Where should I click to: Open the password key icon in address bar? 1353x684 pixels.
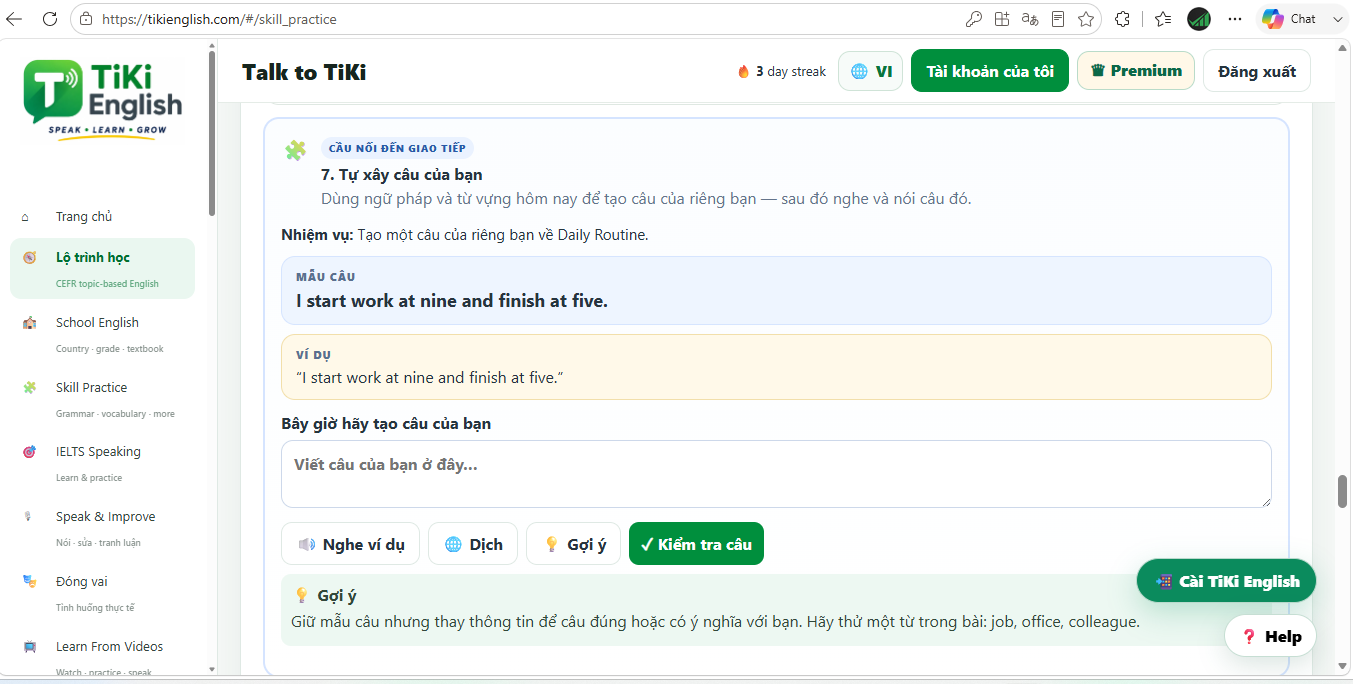(973, 19)
